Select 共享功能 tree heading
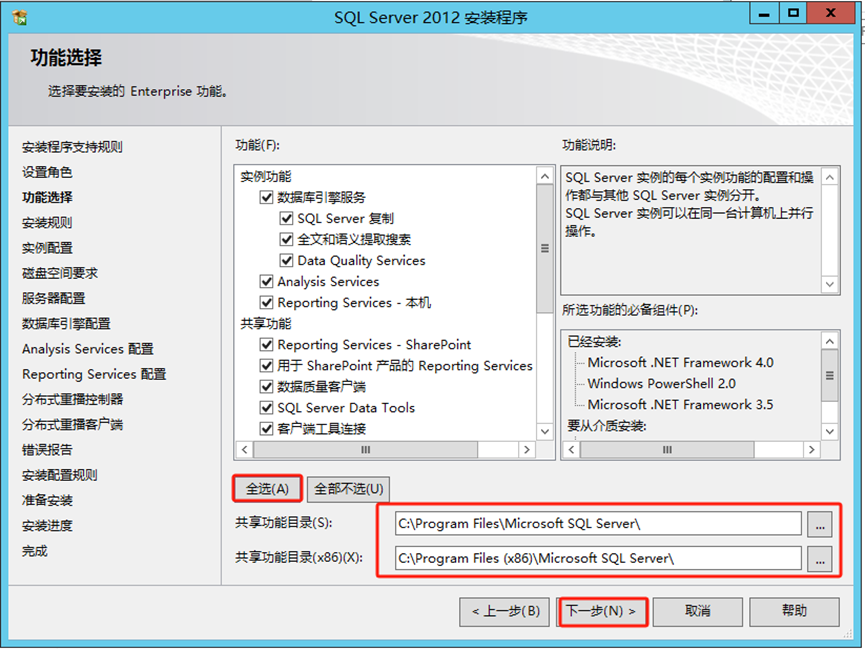 pyautogui.click(x=266, y=324)
